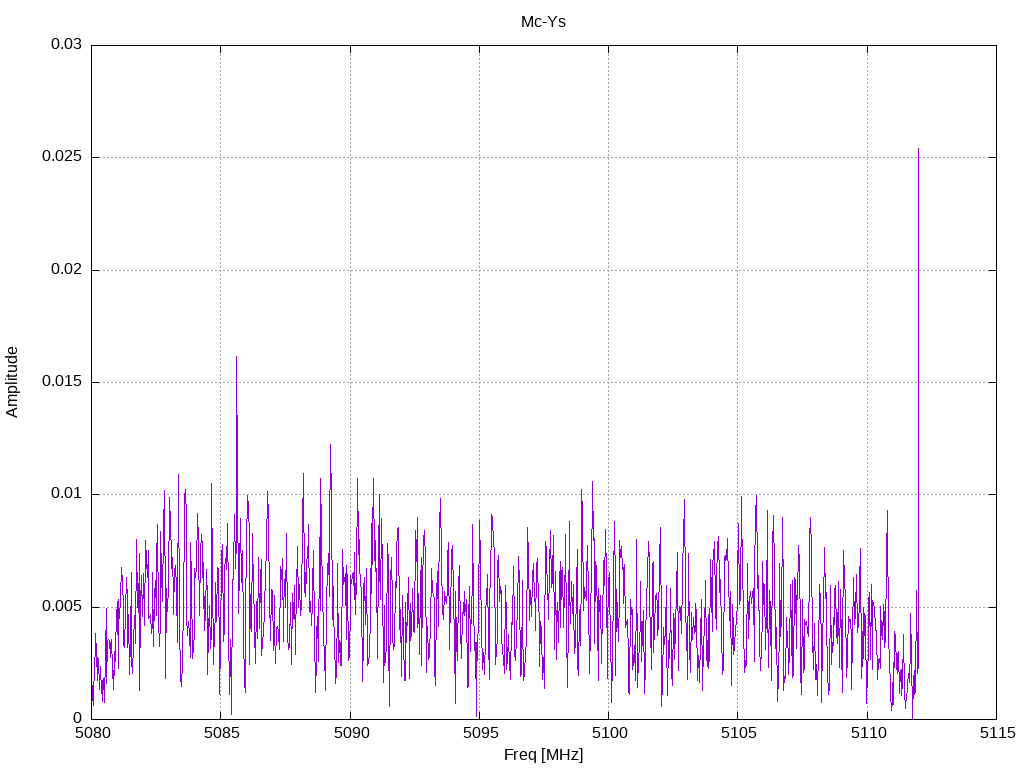
Task: Click the plot title 'Mc-Ys'
Action: click(543, 22)
